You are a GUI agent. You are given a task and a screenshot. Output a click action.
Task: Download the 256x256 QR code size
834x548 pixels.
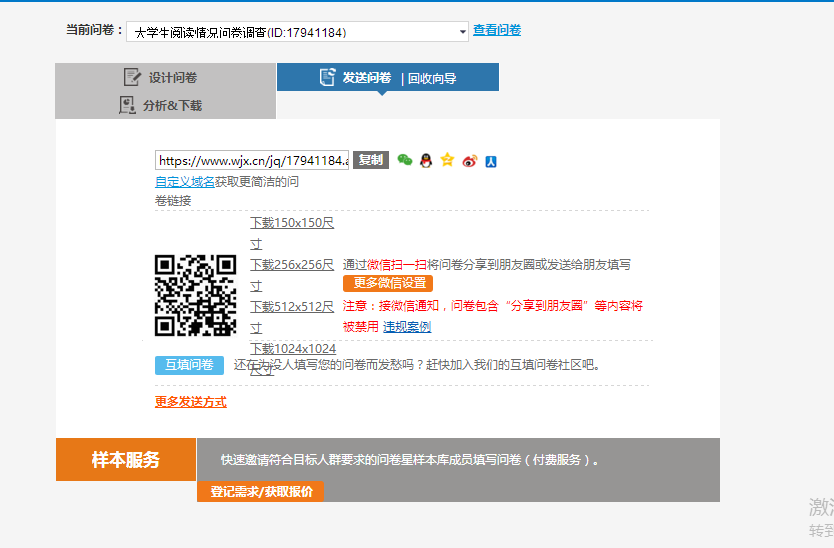tap(292, 275)
